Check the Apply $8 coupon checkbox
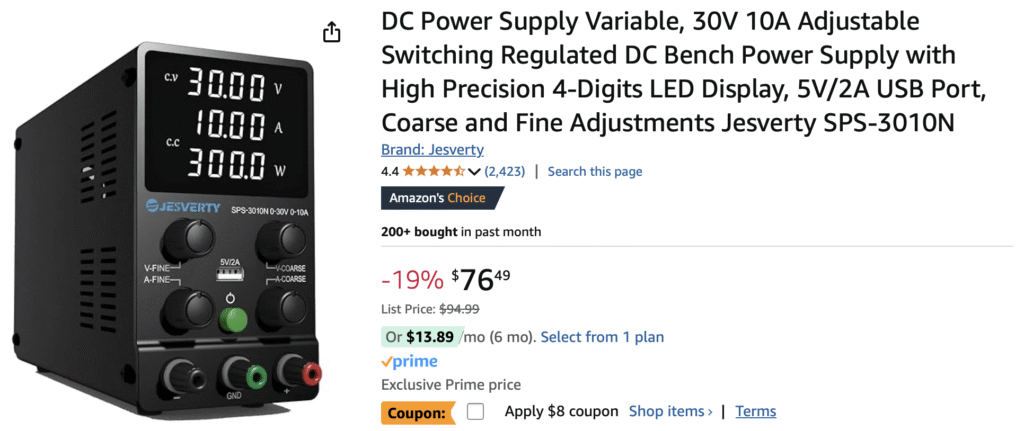1024x431 pixels. (475, 411)
